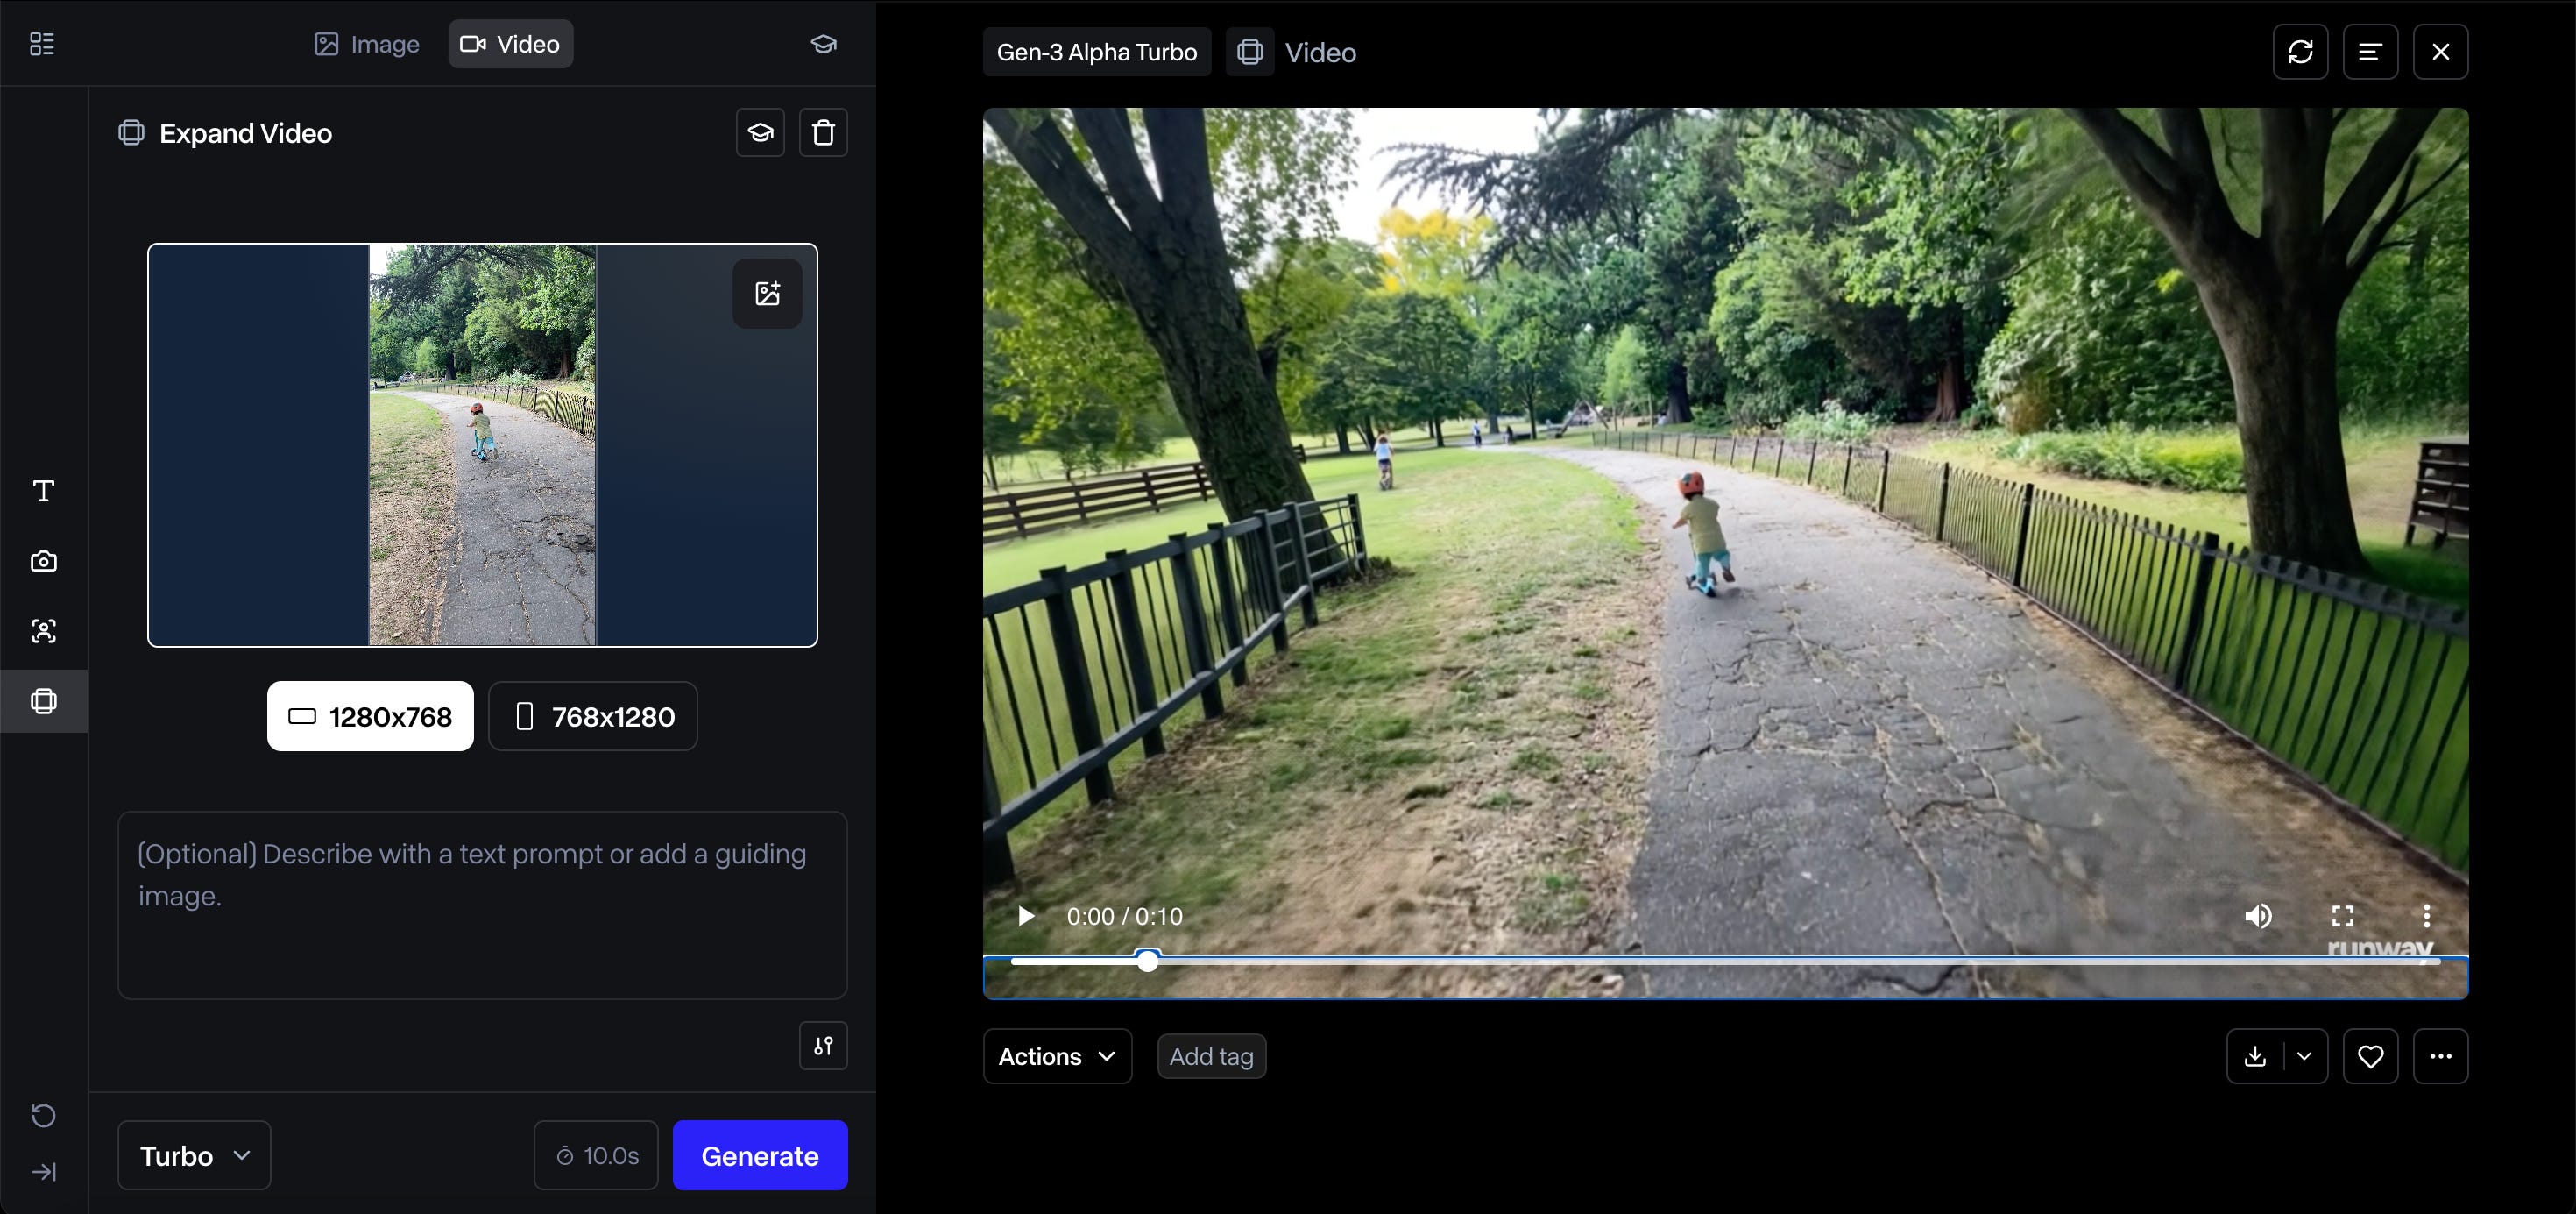Mute the video with speaker icon
This screenshot has width=2576, height=1214.
pos(2258,916)
